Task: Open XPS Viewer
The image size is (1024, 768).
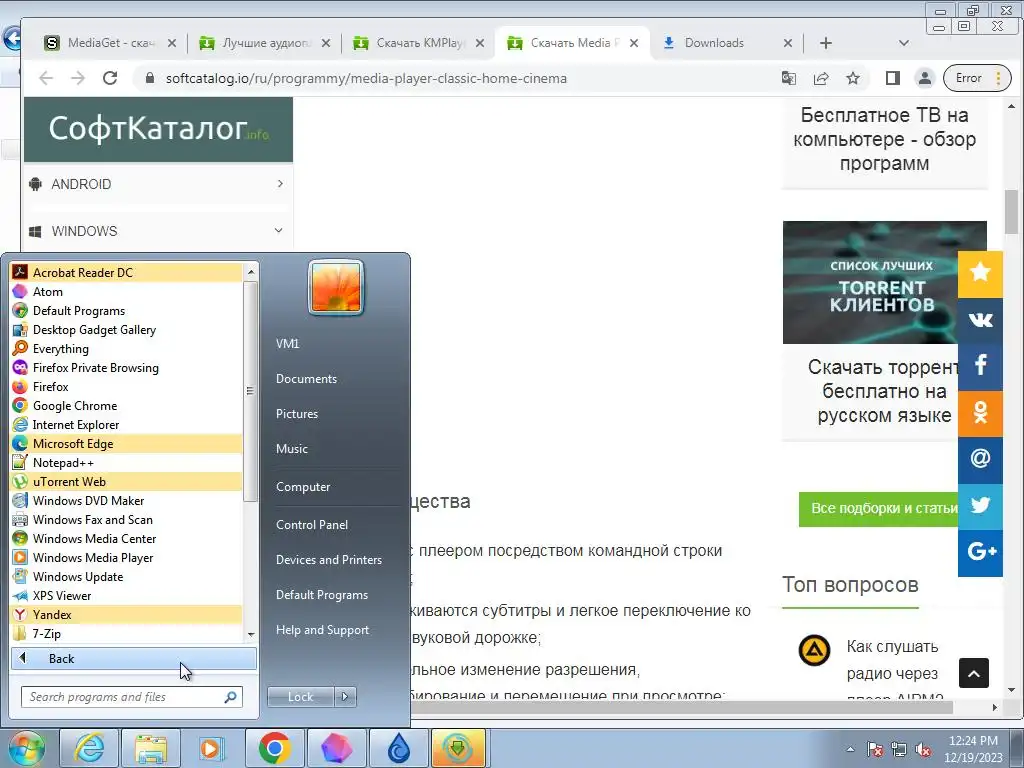Action: [x=127, y=595]
